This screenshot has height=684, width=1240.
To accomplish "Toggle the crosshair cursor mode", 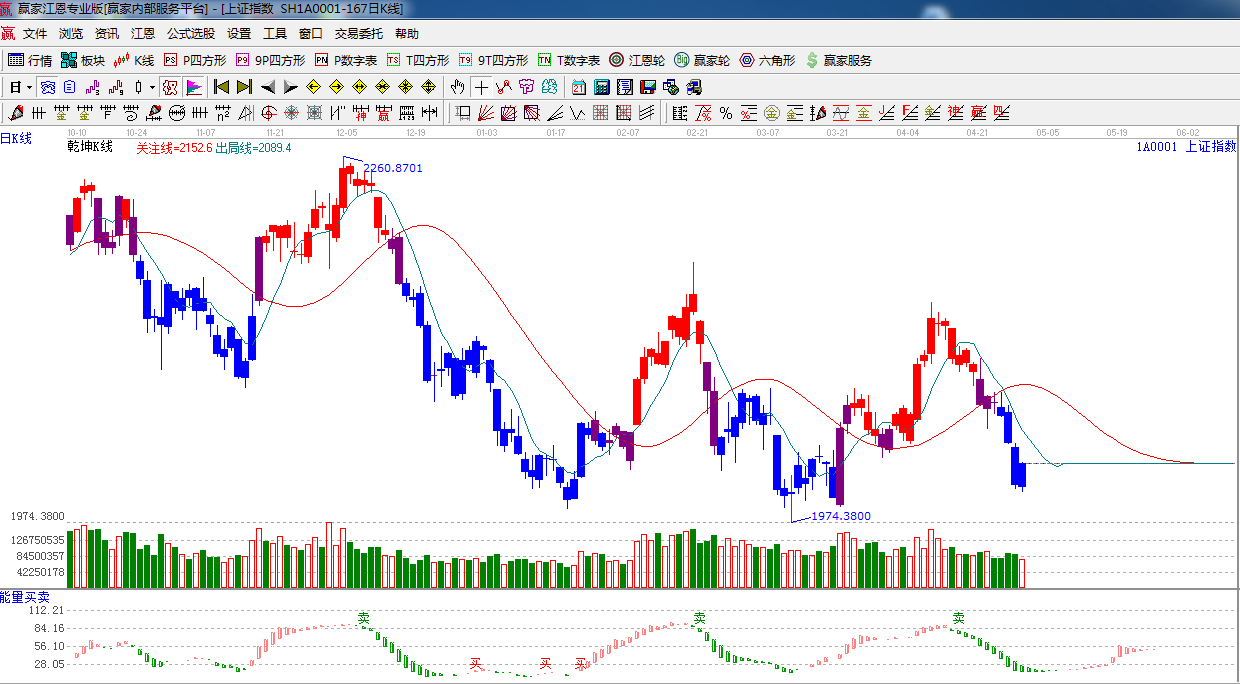I will [x=481, y=87].
